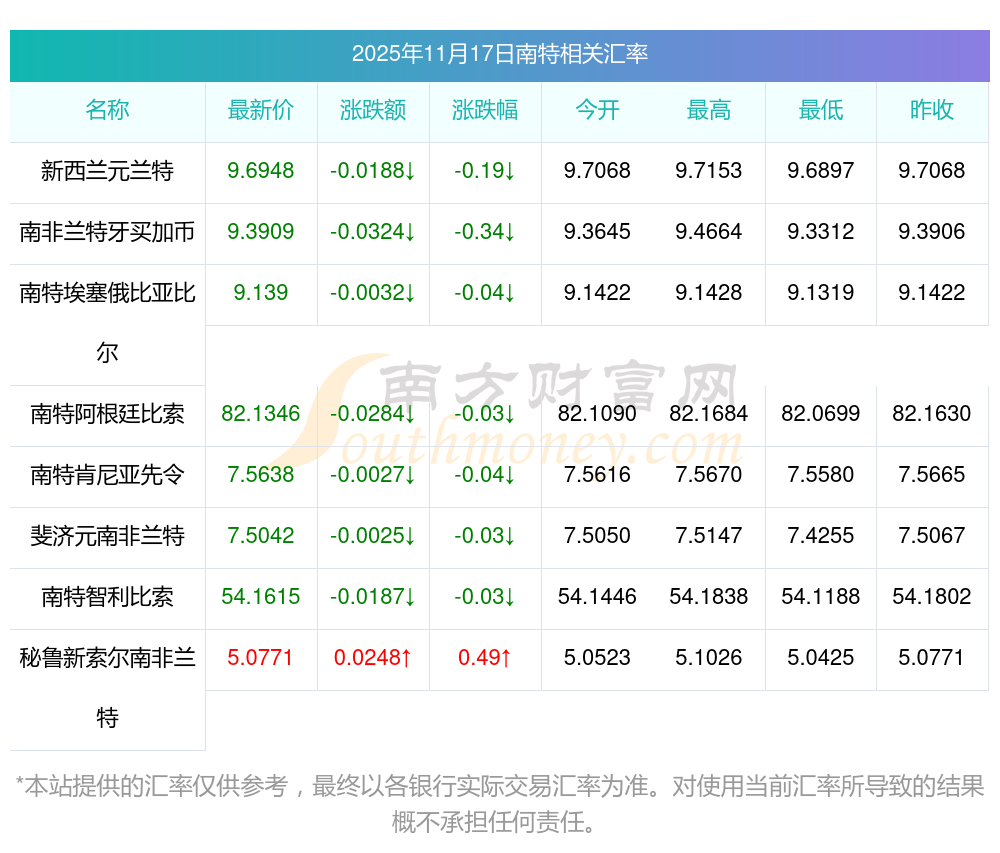The image size is (1000, 853).
Task: Select the previous close 7.5665
Action: 932,475
